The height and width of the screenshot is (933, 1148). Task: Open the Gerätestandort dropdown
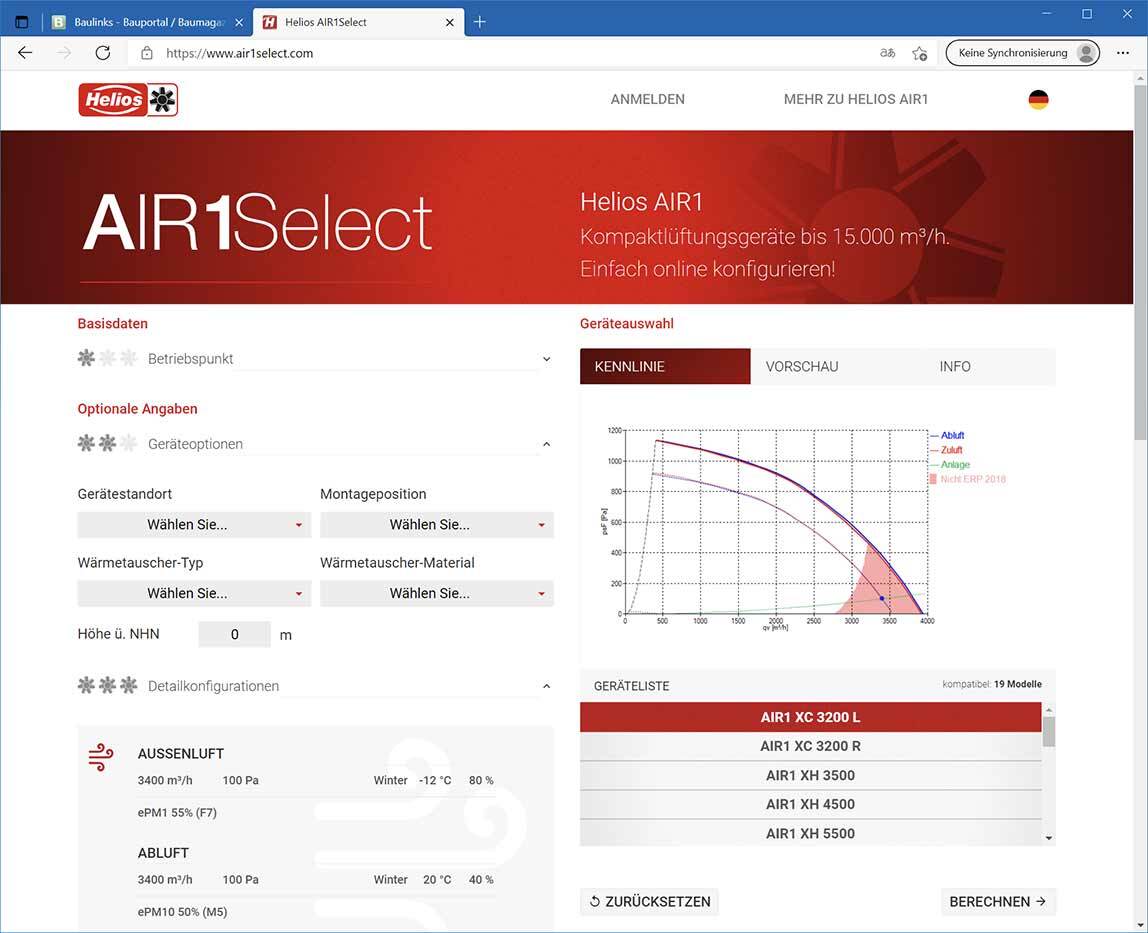tap(194, 524)
